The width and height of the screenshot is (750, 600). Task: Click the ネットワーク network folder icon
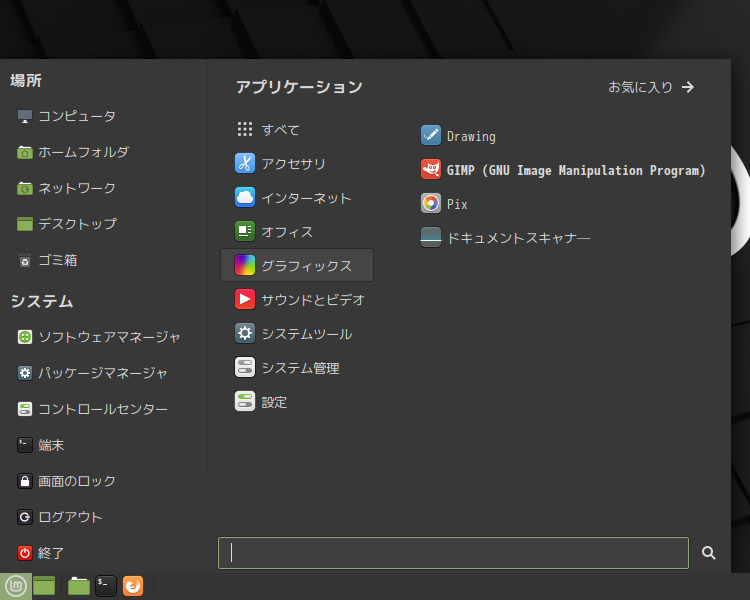pos(25,188)
